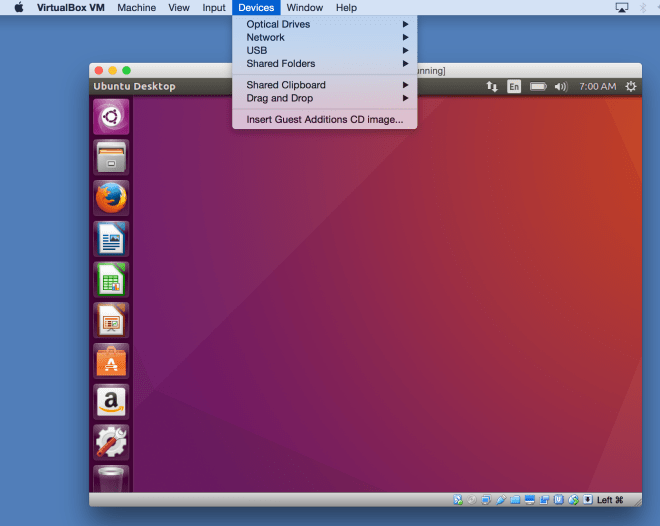Click the Amazon launcher icon

[111, 402]
